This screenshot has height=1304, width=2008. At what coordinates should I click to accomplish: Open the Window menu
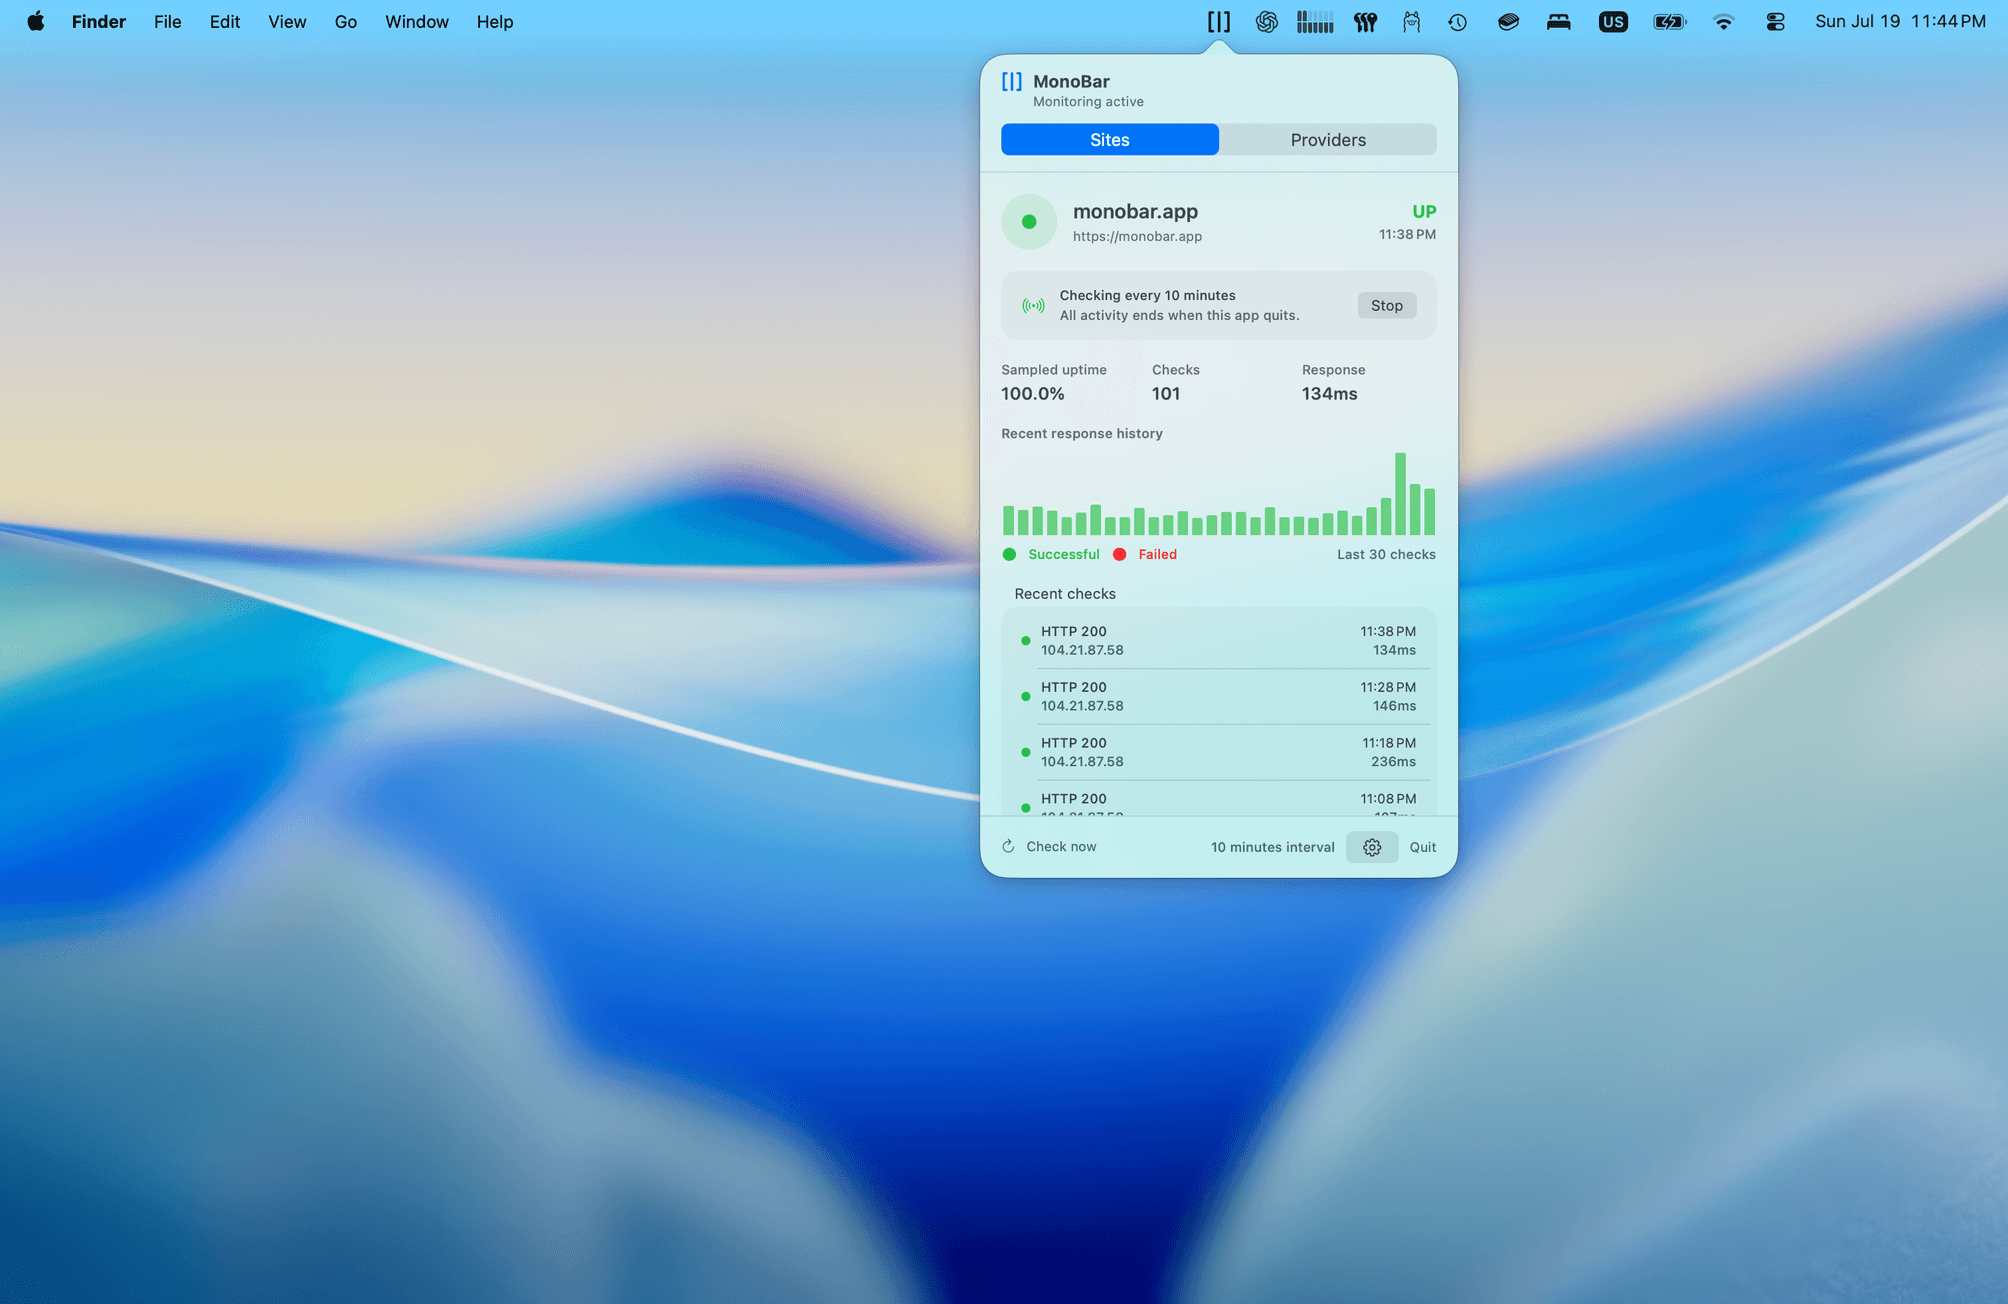tap(417, 21)
